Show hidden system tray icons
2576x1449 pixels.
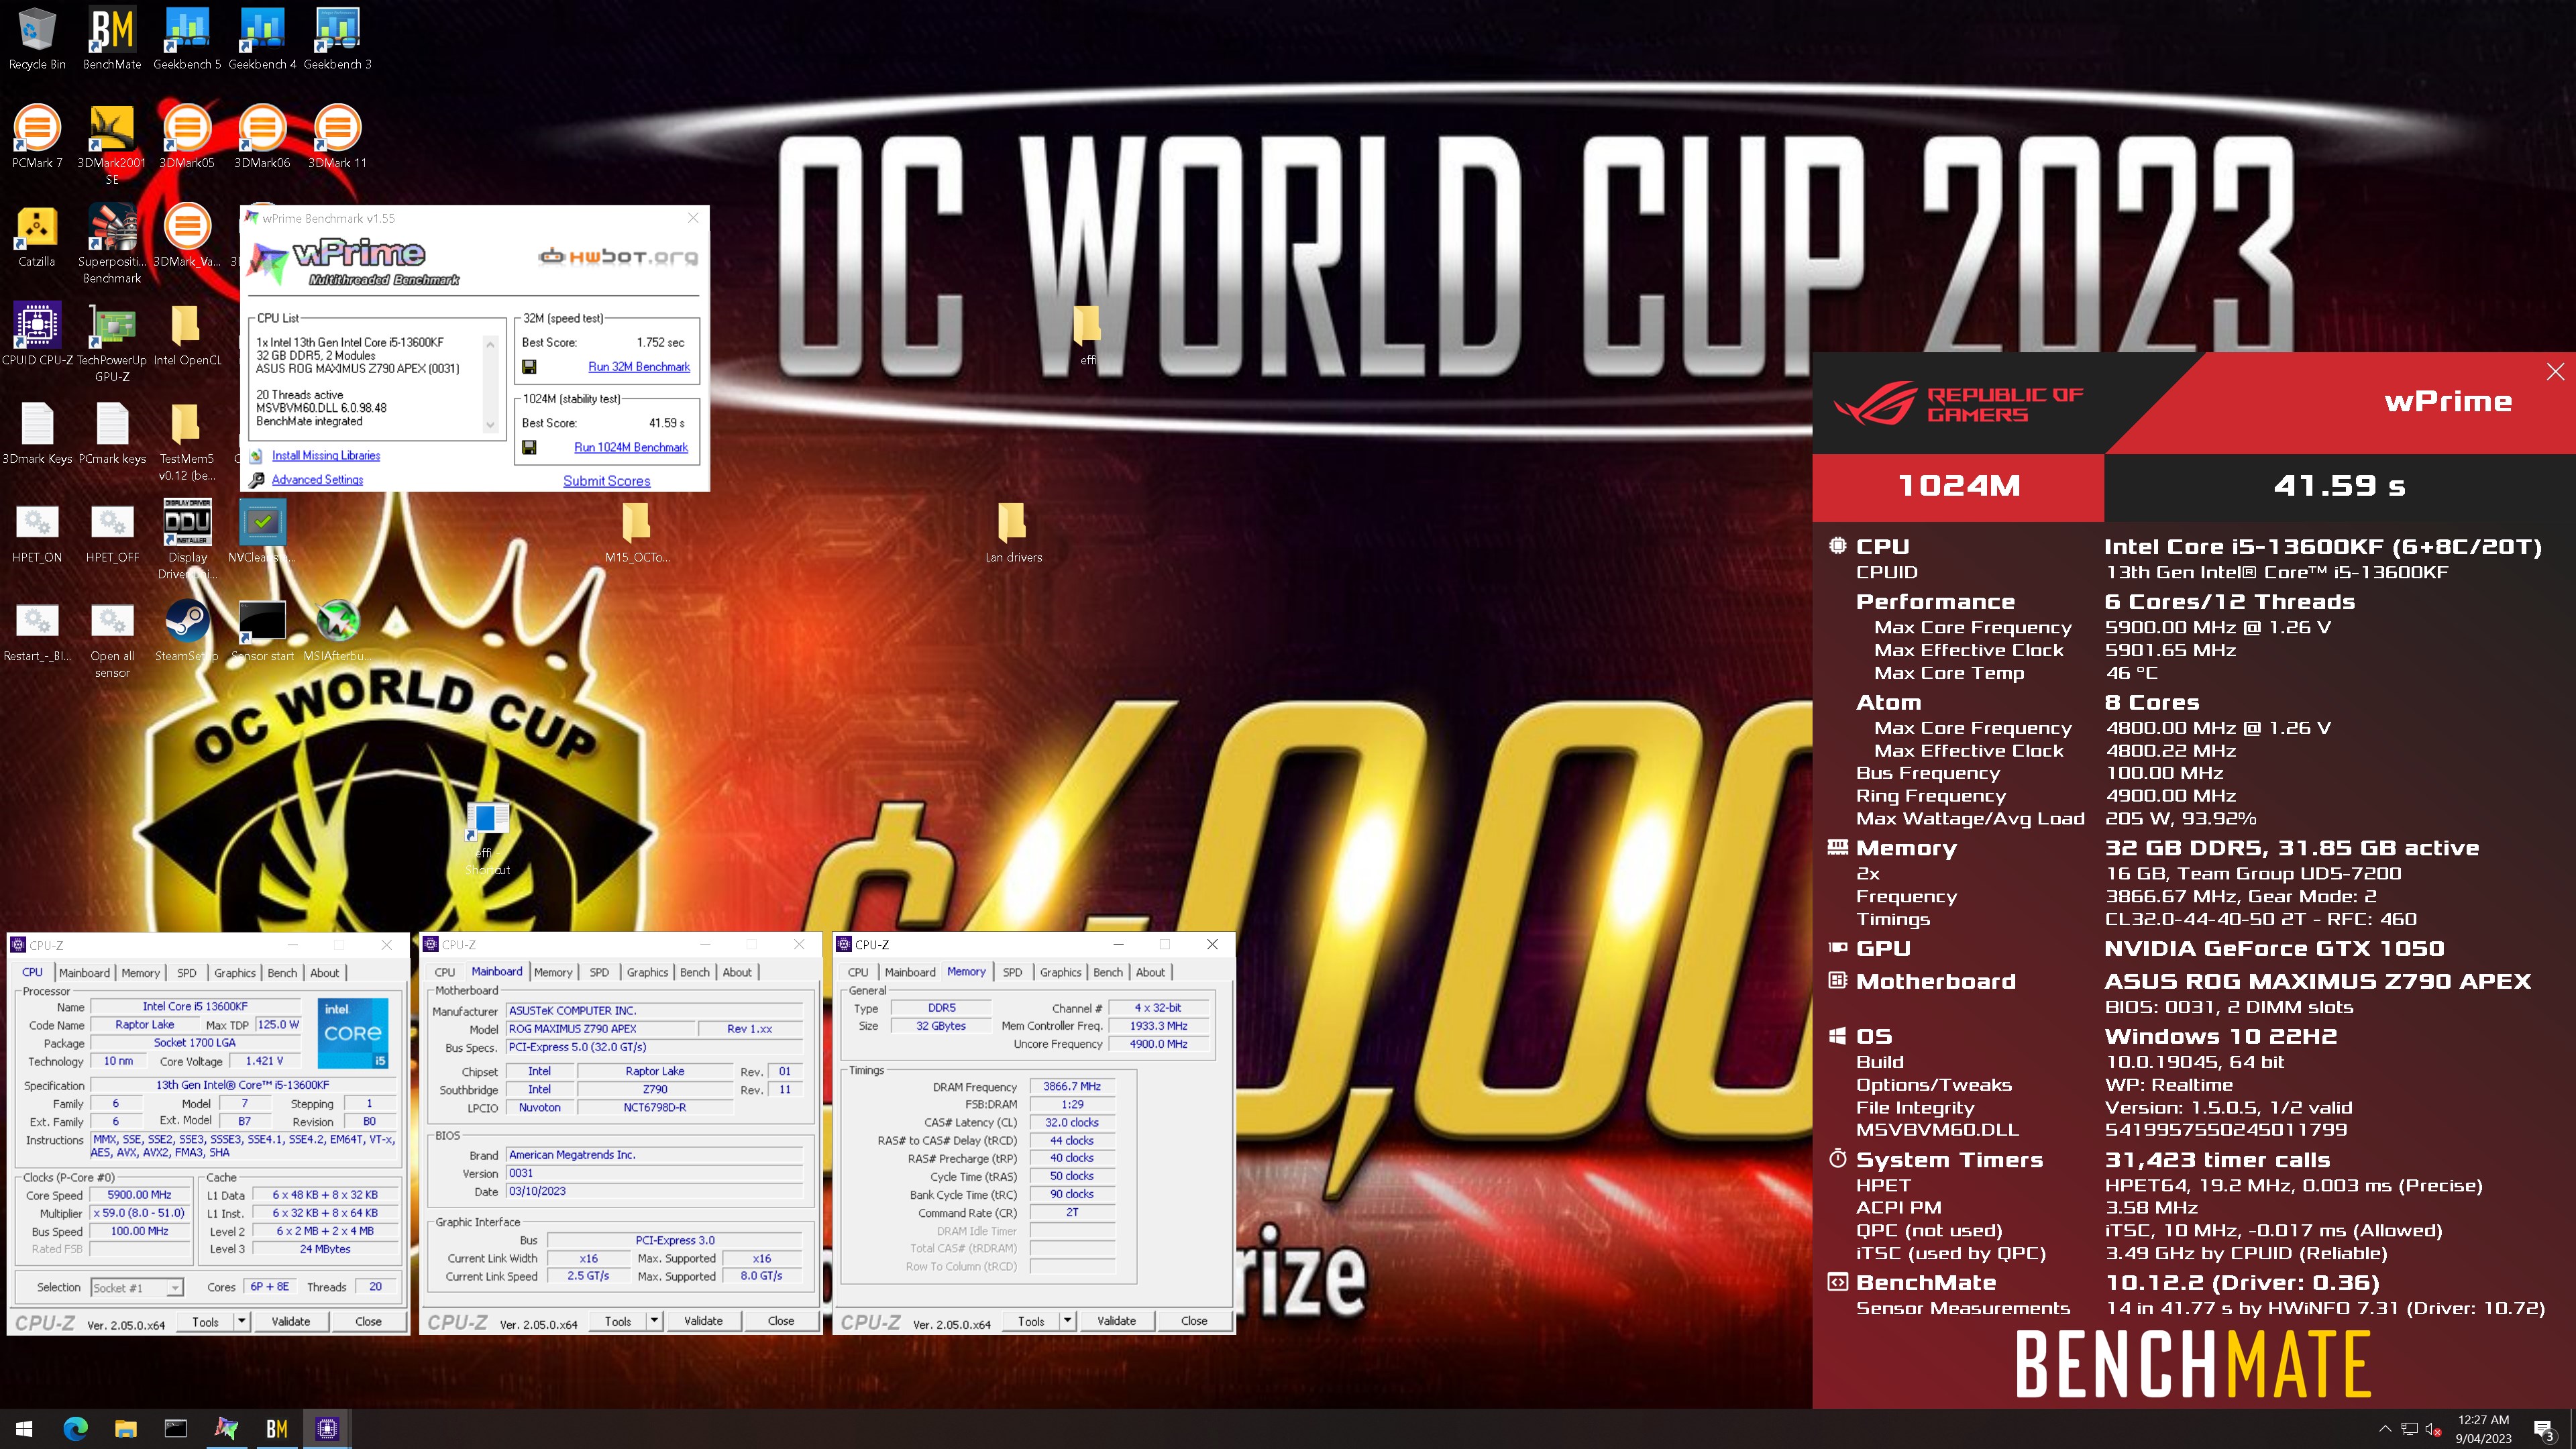coord(2385,1429)
